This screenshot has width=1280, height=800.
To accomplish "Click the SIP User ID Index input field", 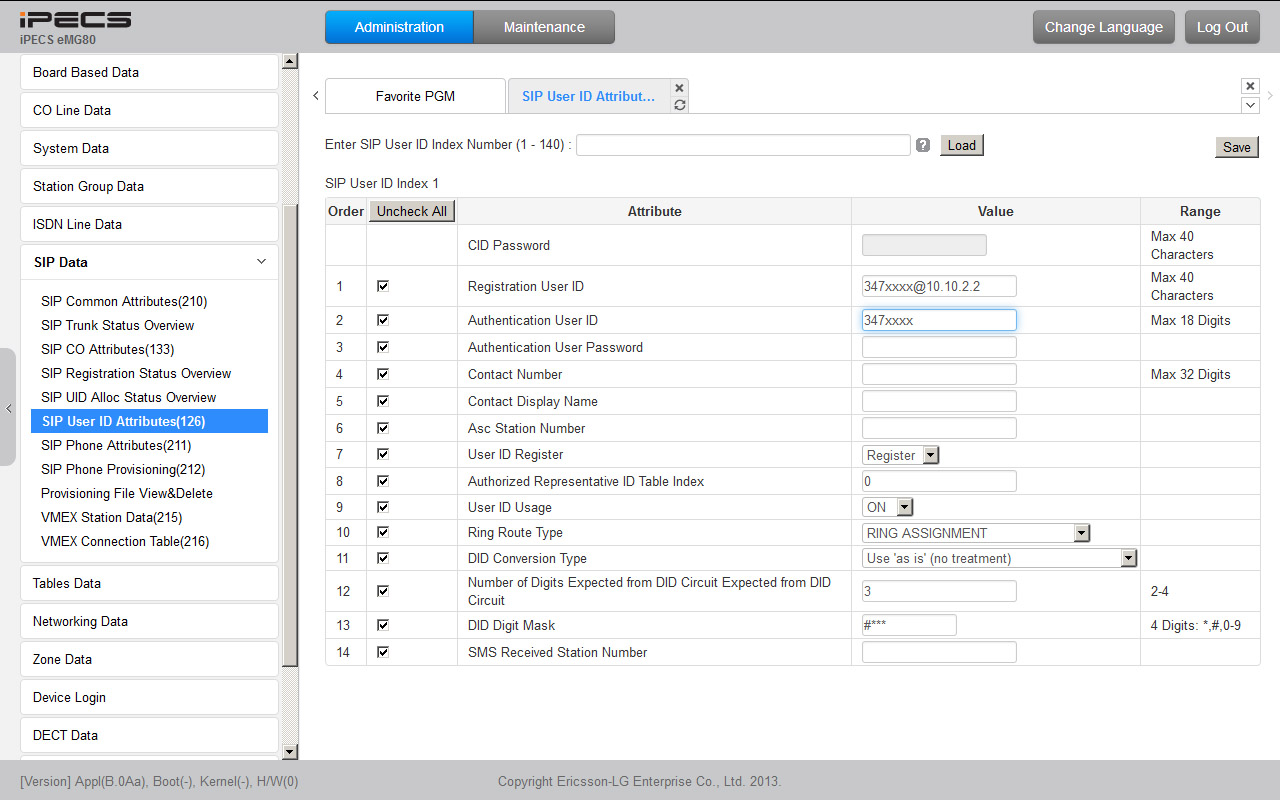I will coord(742,145).
